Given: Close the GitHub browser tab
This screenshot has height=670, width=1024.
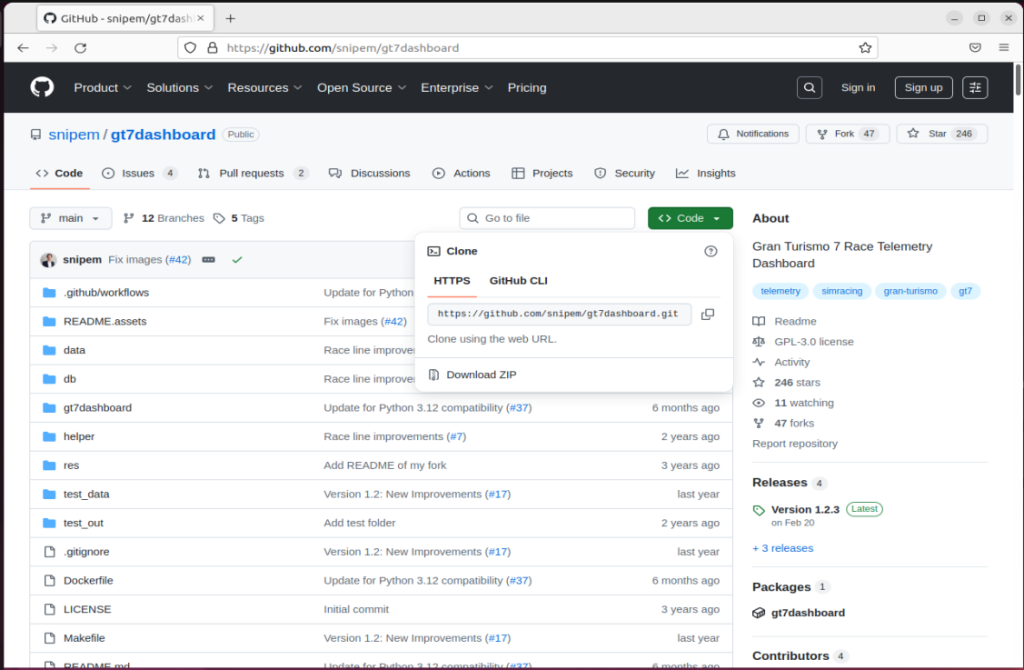Looking at the screenshot, I should (200, 18).
